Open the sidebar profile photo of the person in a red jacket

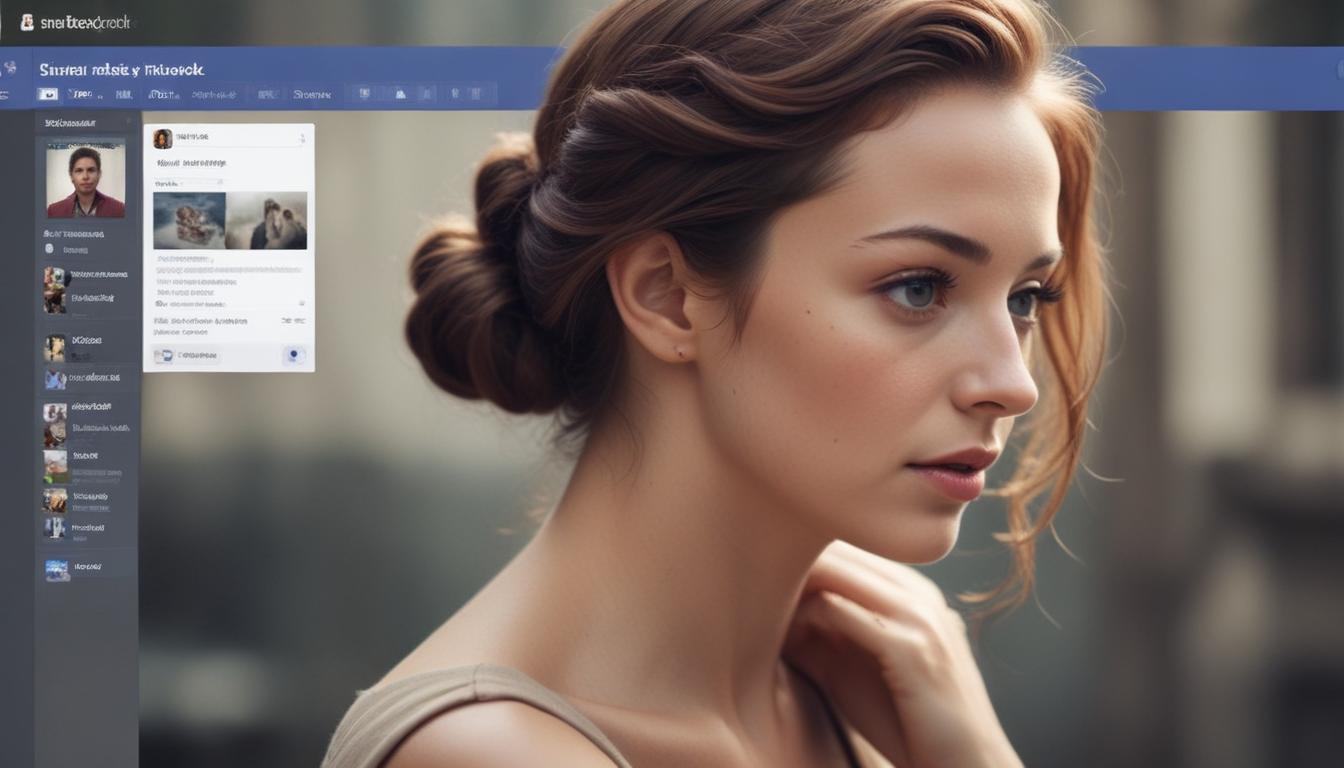85,180
